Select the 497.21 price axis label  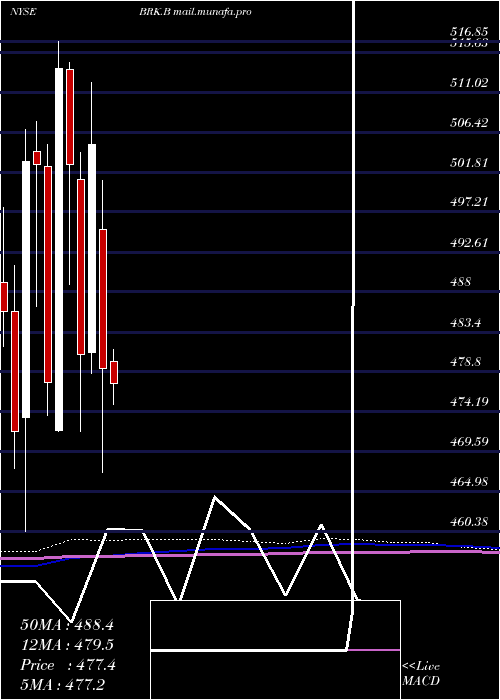click(469, 202)
